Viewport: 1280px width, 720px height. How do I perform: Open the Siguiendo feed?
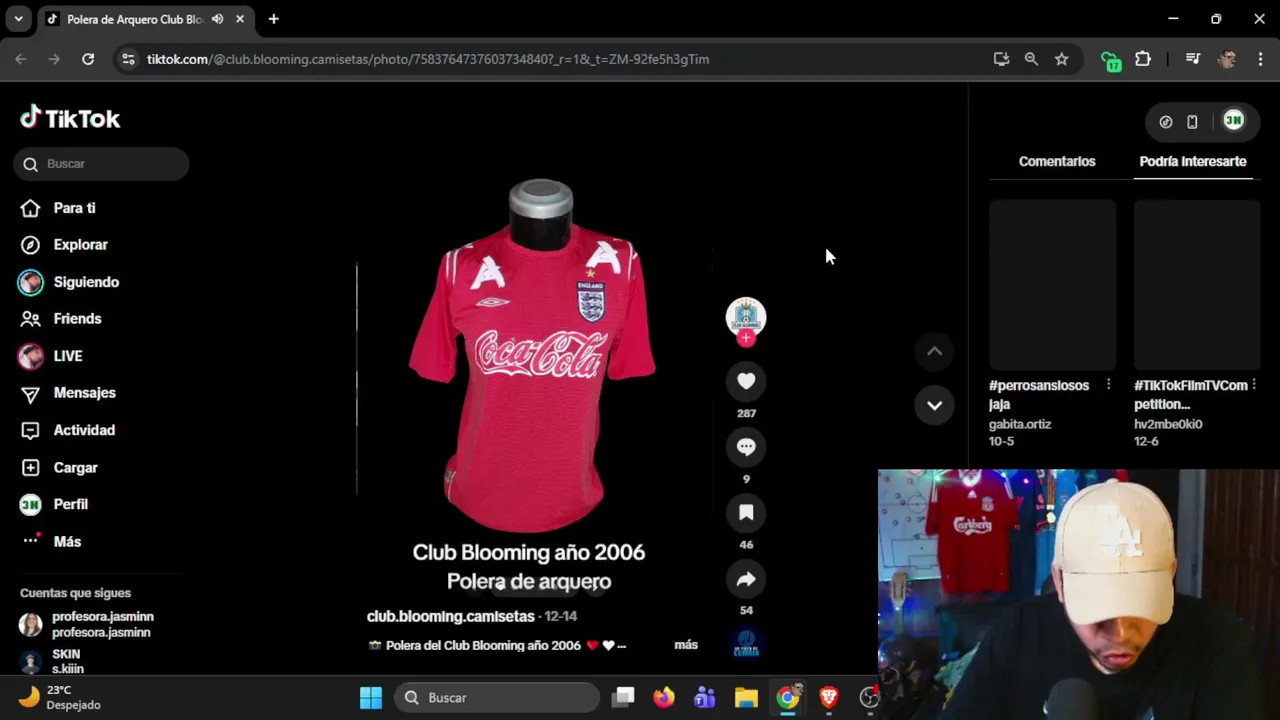tap(68, 282)
